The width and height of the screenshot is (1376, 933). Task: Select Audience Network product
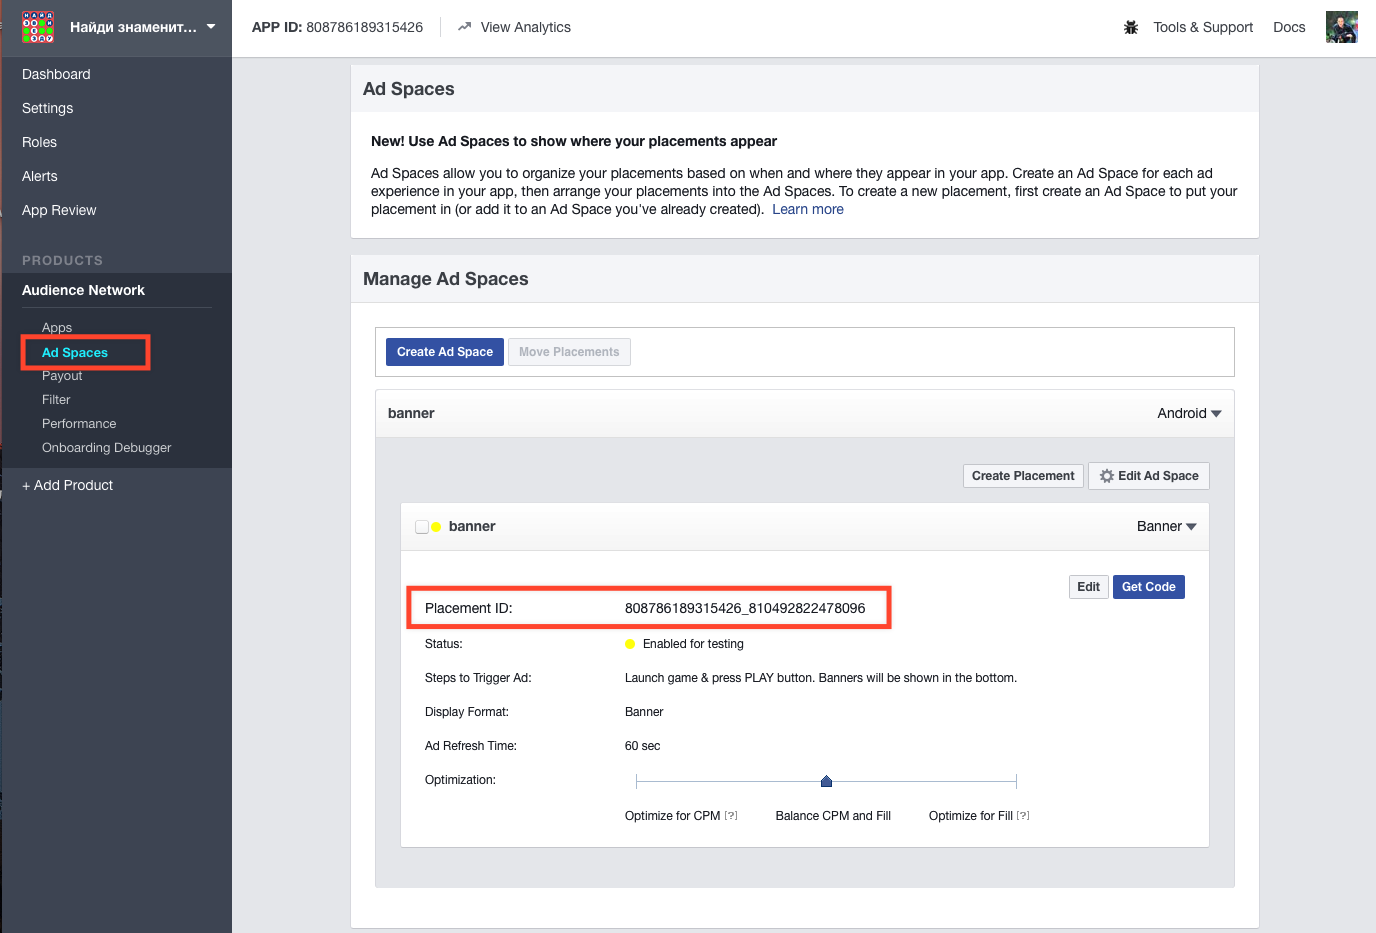pyautogui.click(x=83, y=290)
